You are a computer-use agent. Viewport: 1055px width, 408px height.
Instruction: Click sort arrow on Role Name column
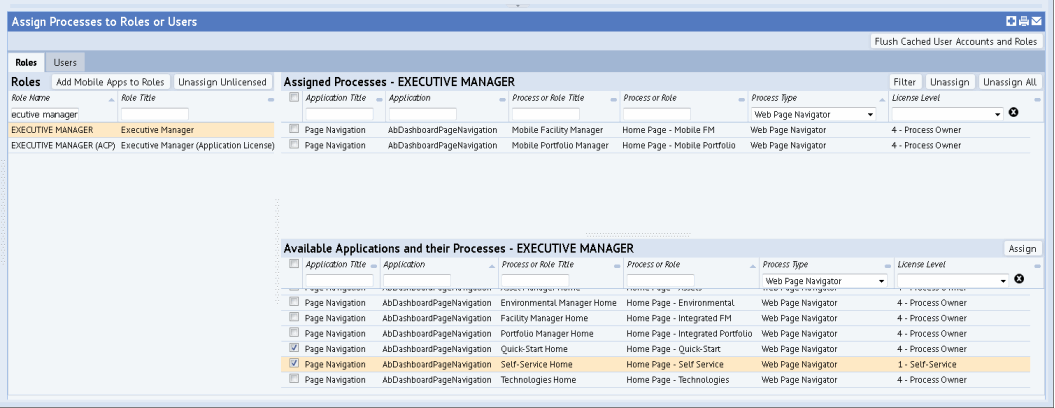(111, 100)
